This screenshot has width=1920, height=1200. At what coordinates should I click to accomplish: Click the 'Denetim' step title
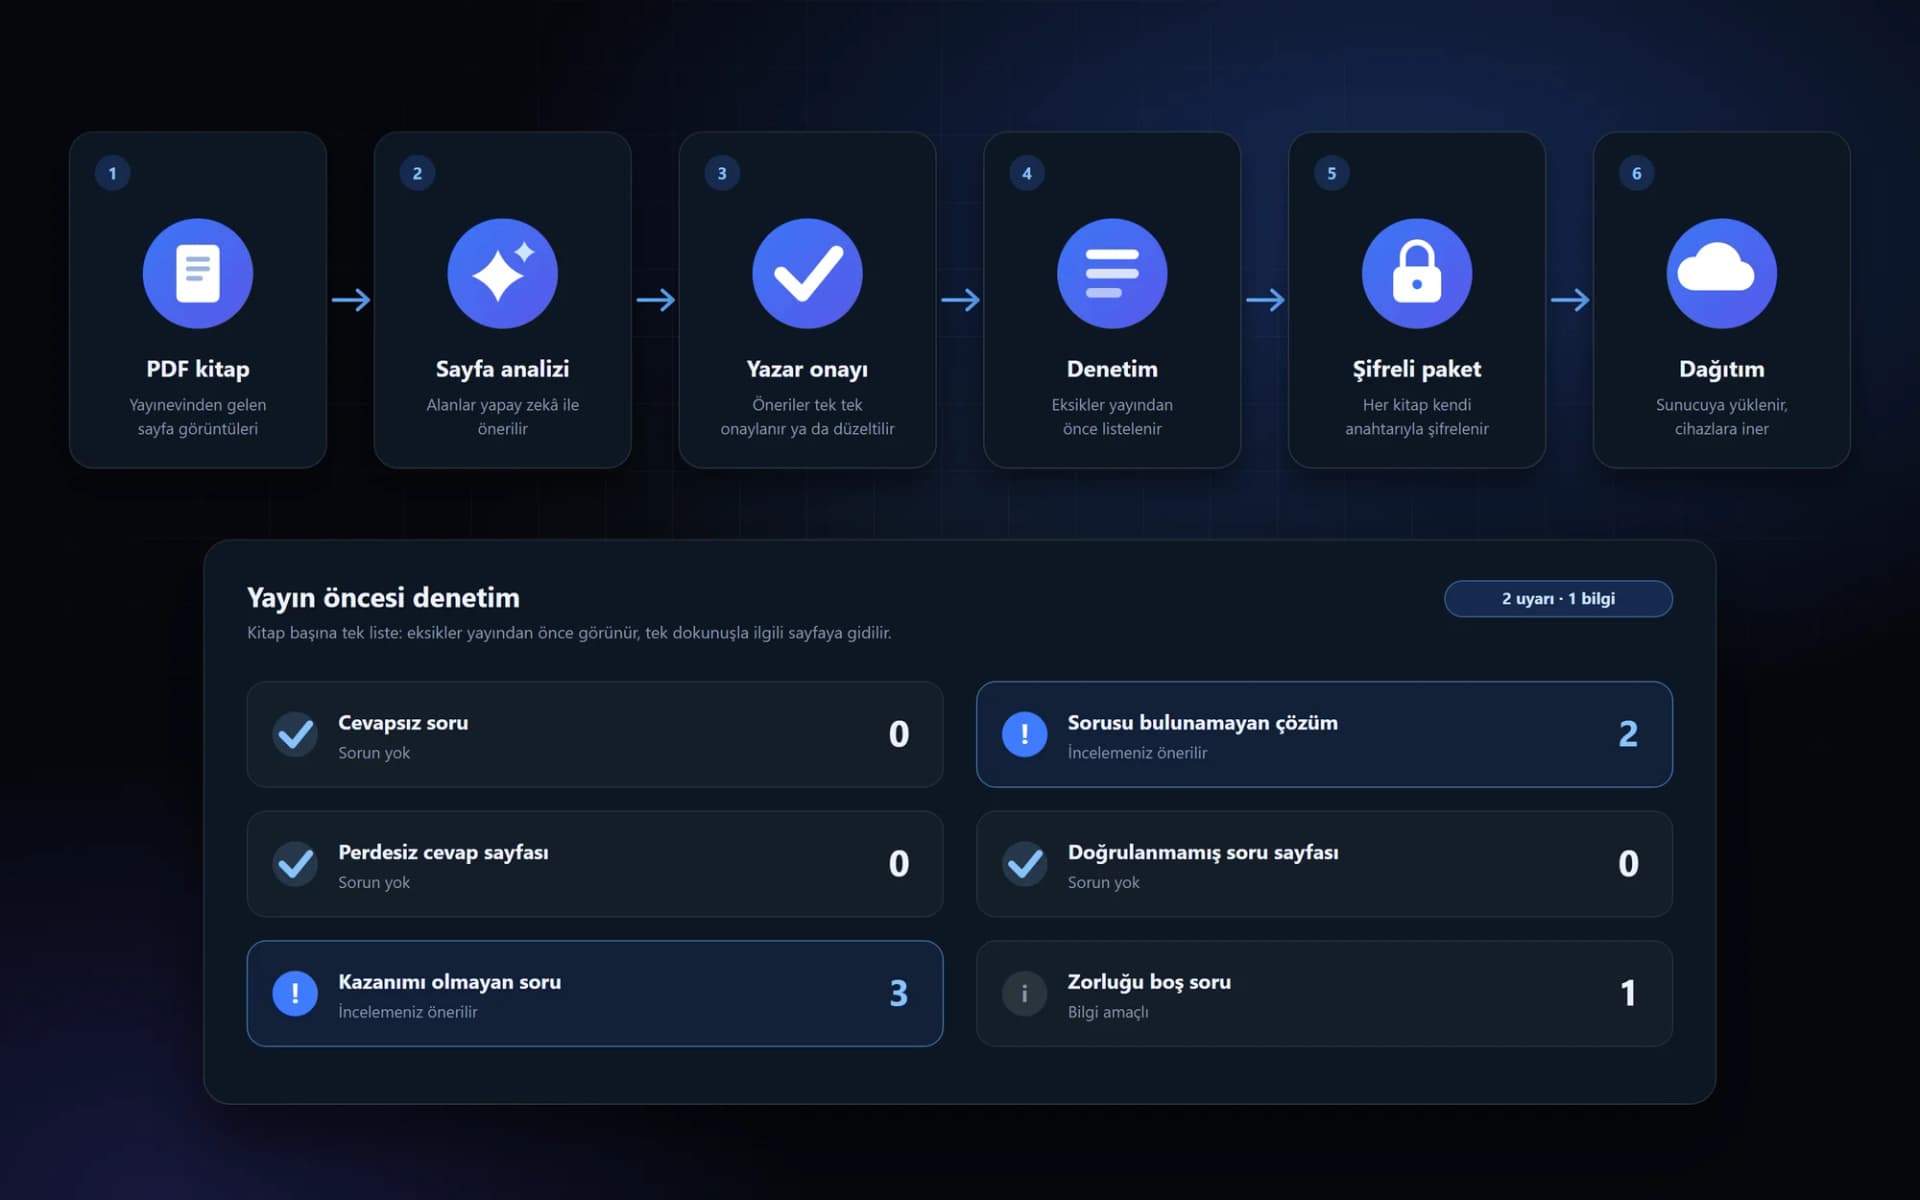pyautogui.click(x=1112, y=369)
